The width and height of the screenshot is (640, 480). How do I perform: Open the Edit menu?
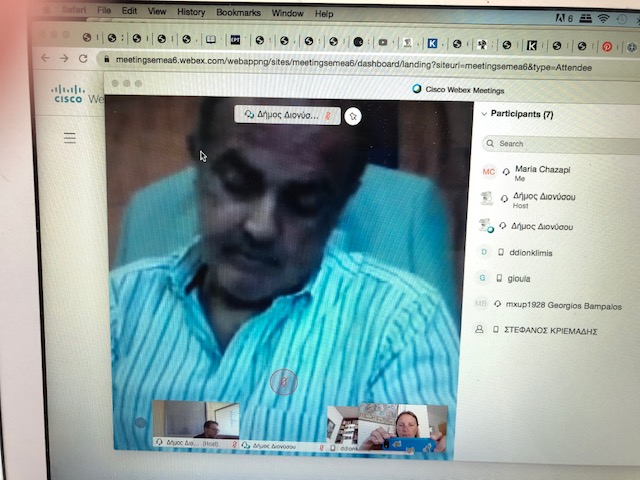tap(129, 11)
